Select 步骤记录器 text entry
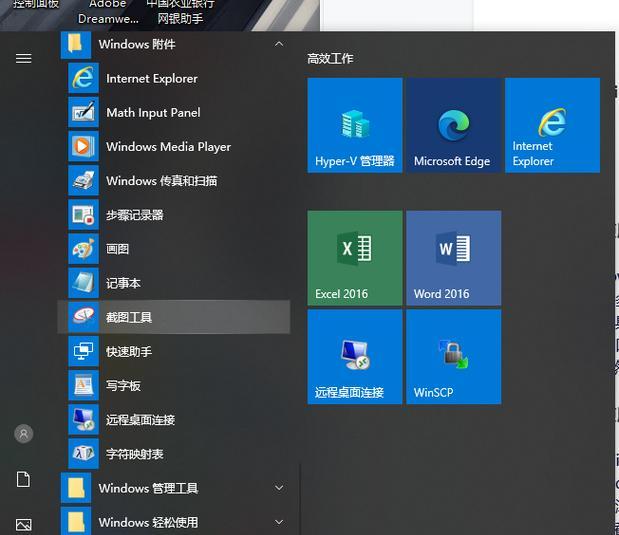 point(135,215)
